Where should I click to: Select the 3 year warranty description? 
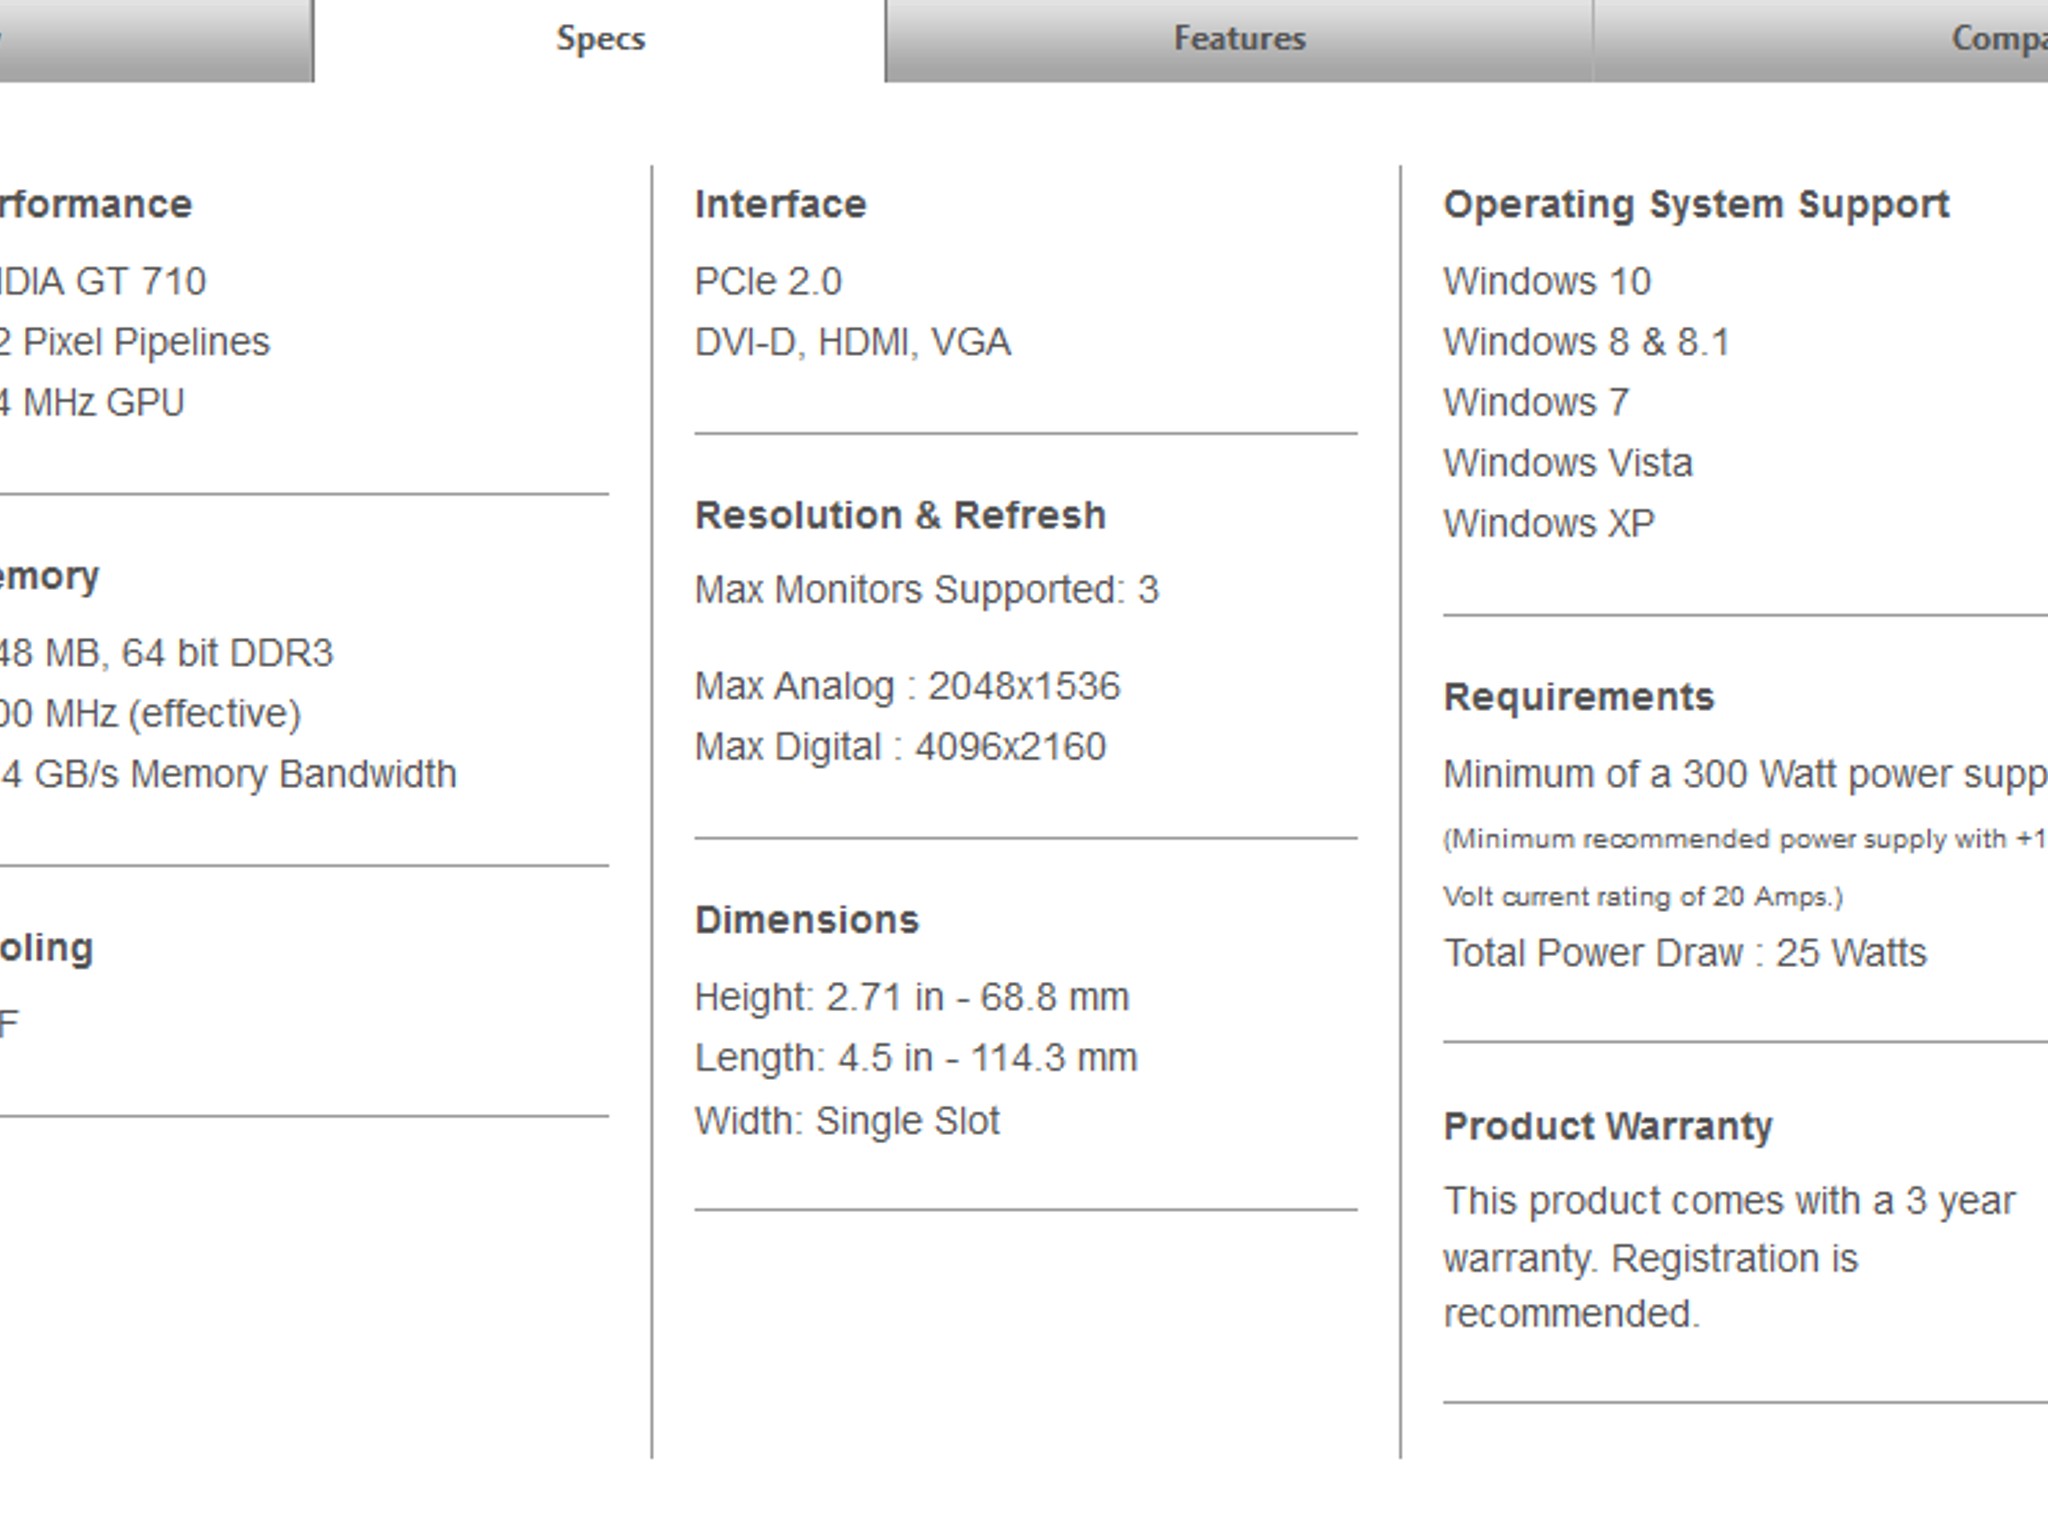(x=1729, y=1257)
